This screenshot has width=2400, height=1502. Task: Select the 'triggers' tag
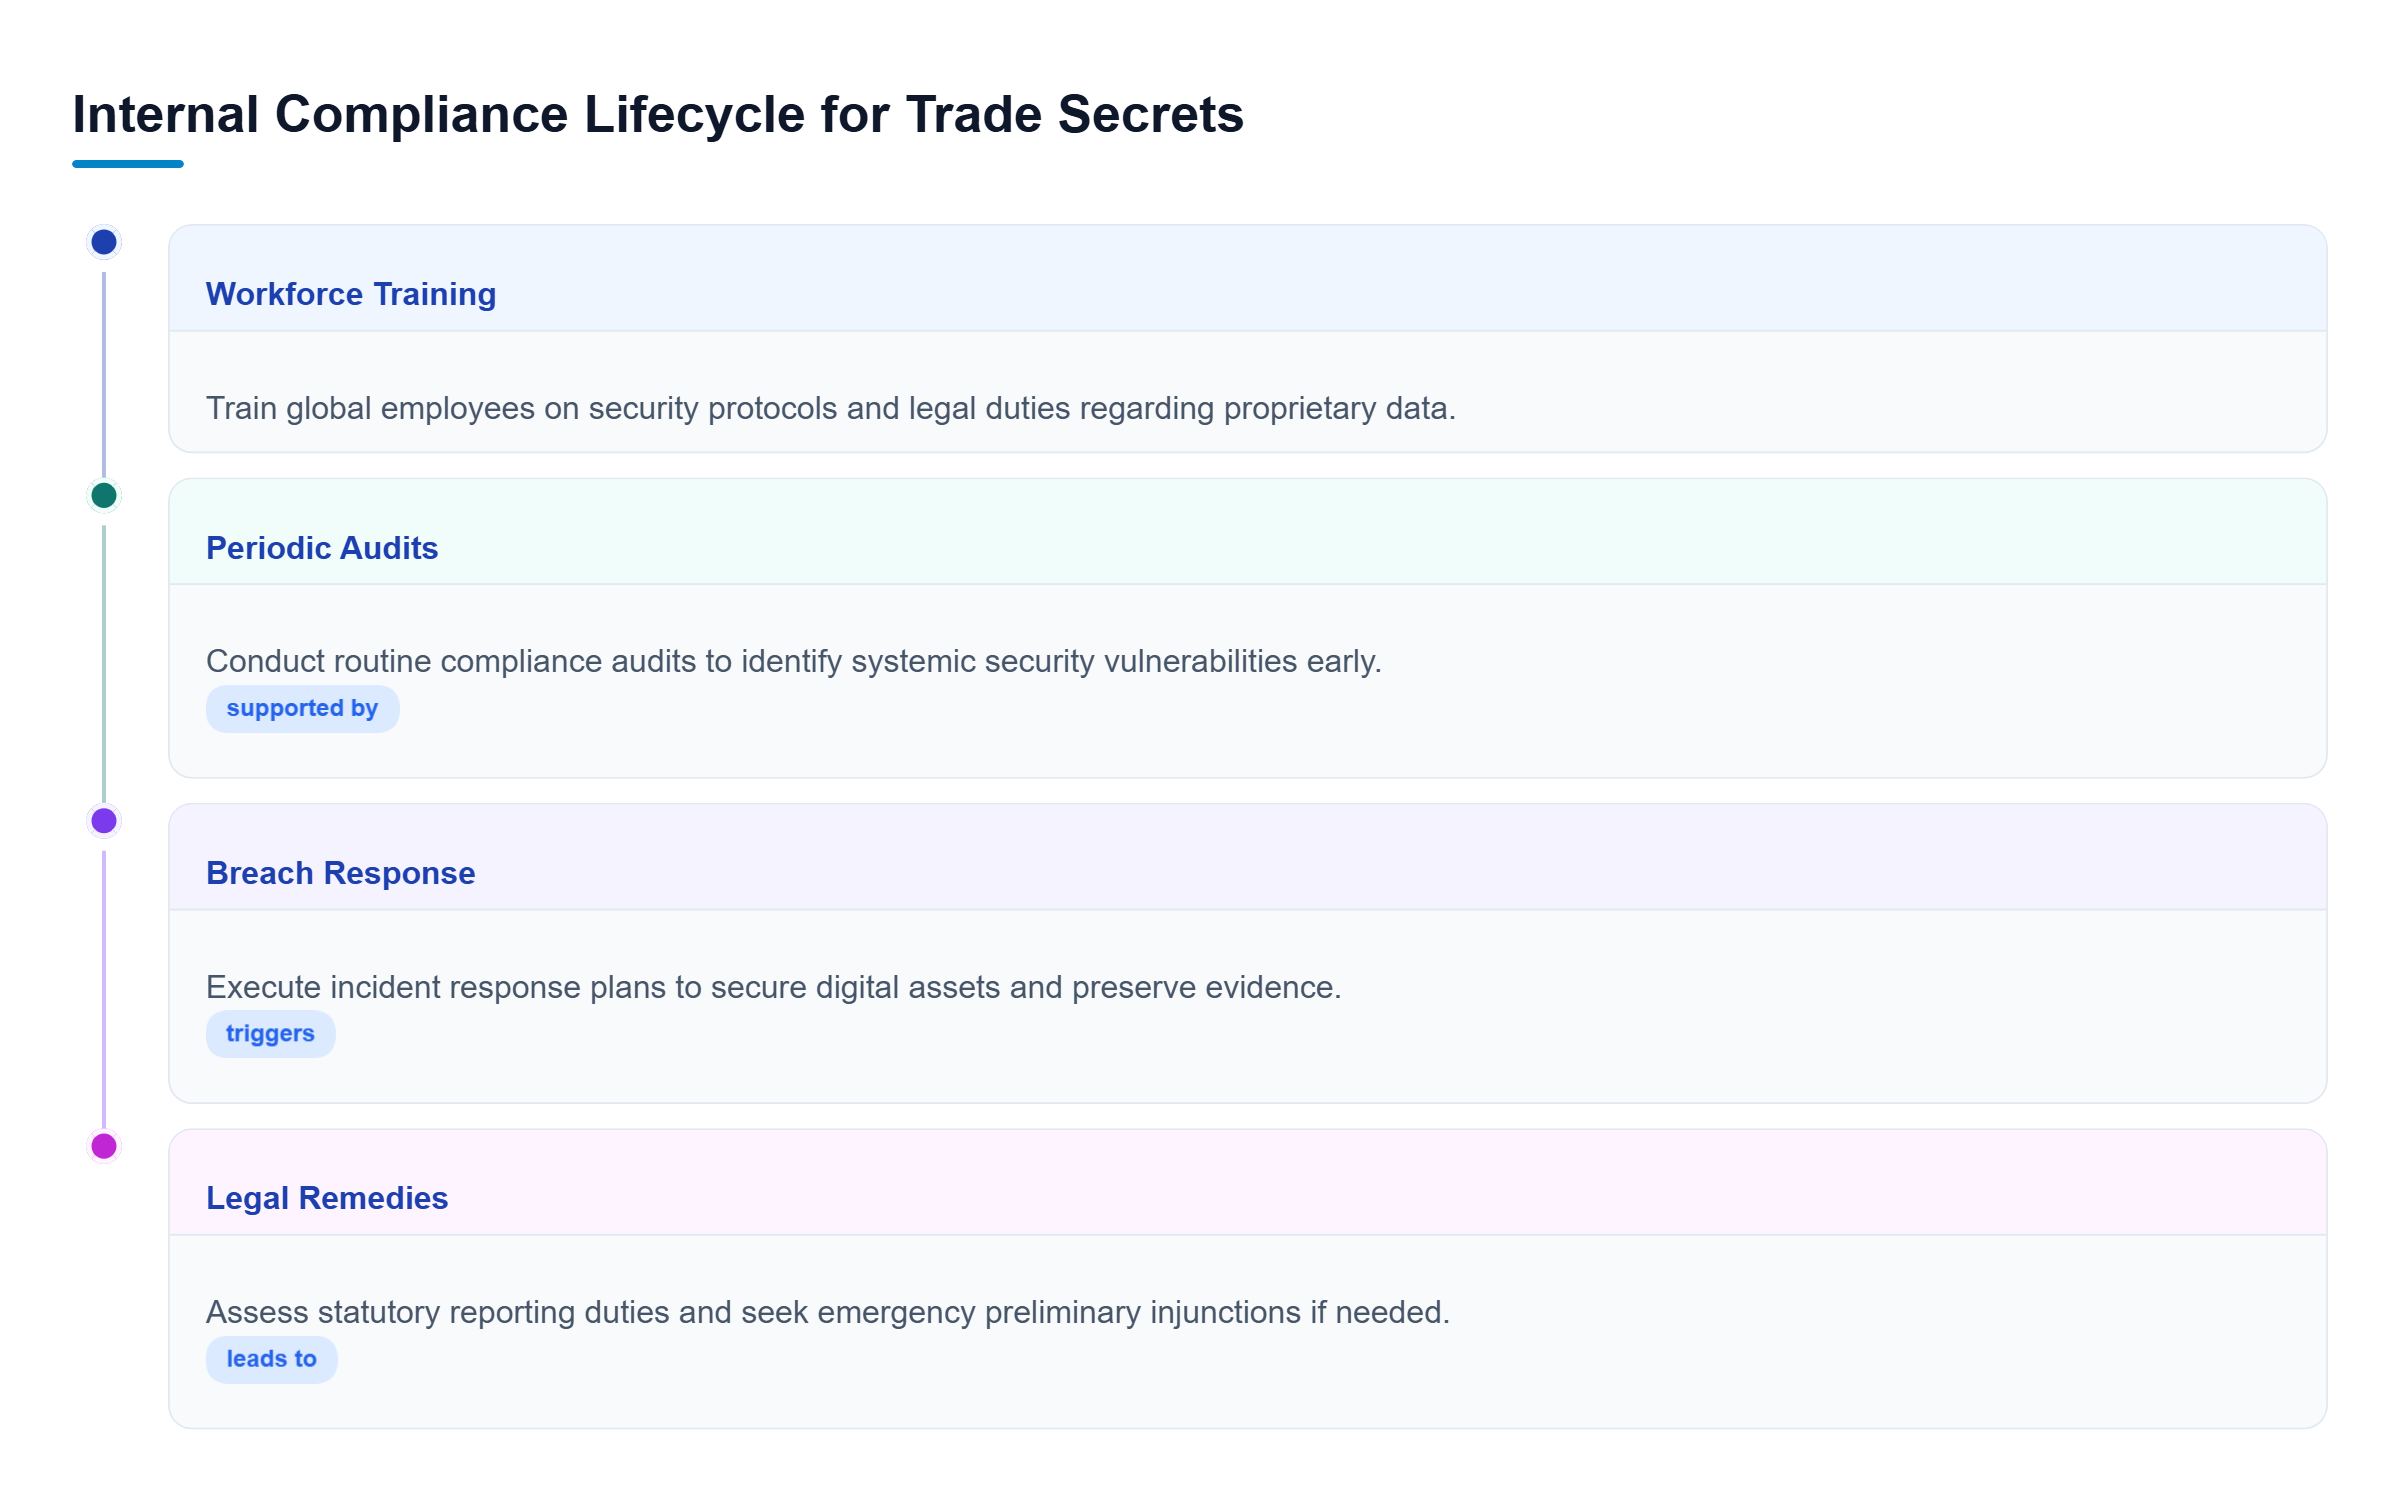(270, 1034)
